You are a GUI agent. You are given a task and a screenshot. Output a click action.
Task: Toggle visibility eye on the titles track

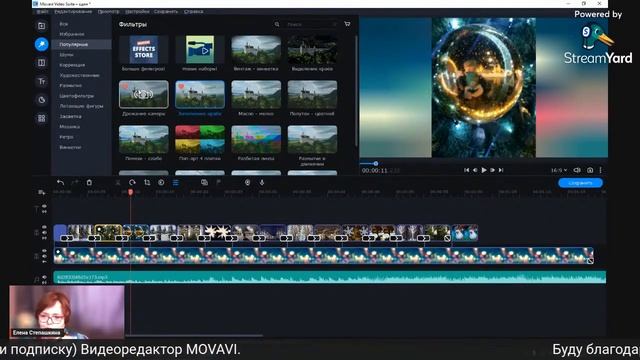point(44,207)
